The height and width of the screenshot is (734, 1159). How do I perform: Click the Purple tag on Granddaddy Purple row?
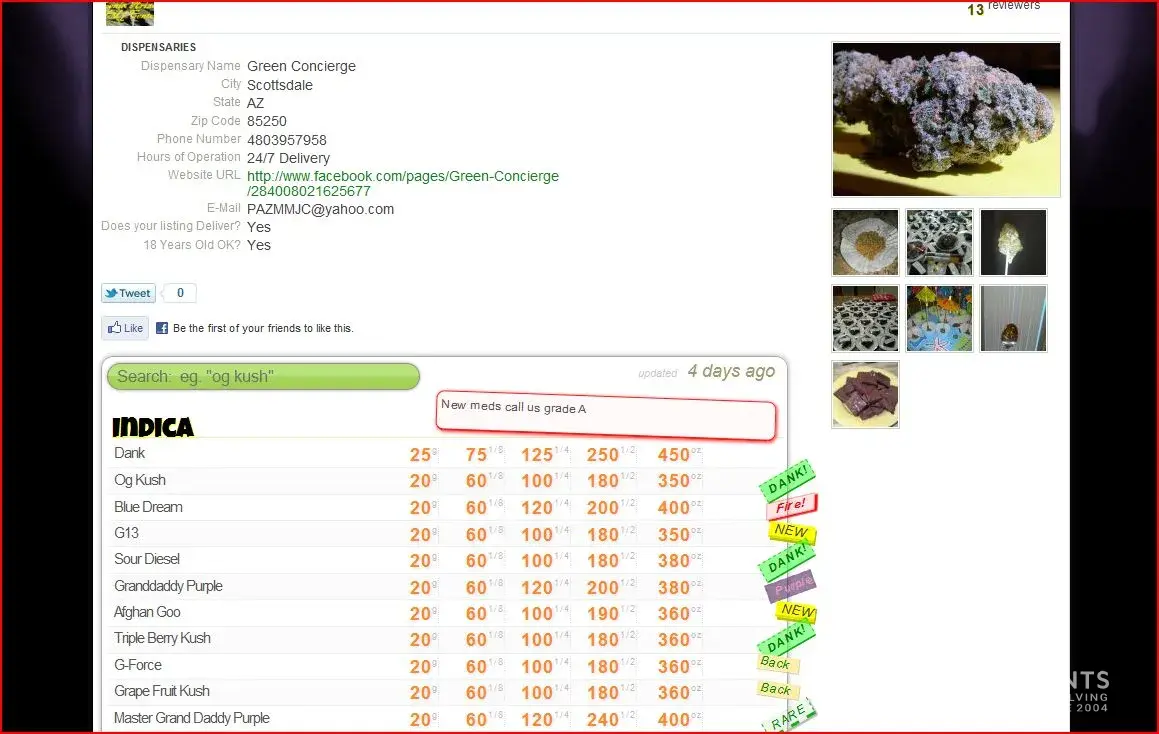tap(792, 585)
